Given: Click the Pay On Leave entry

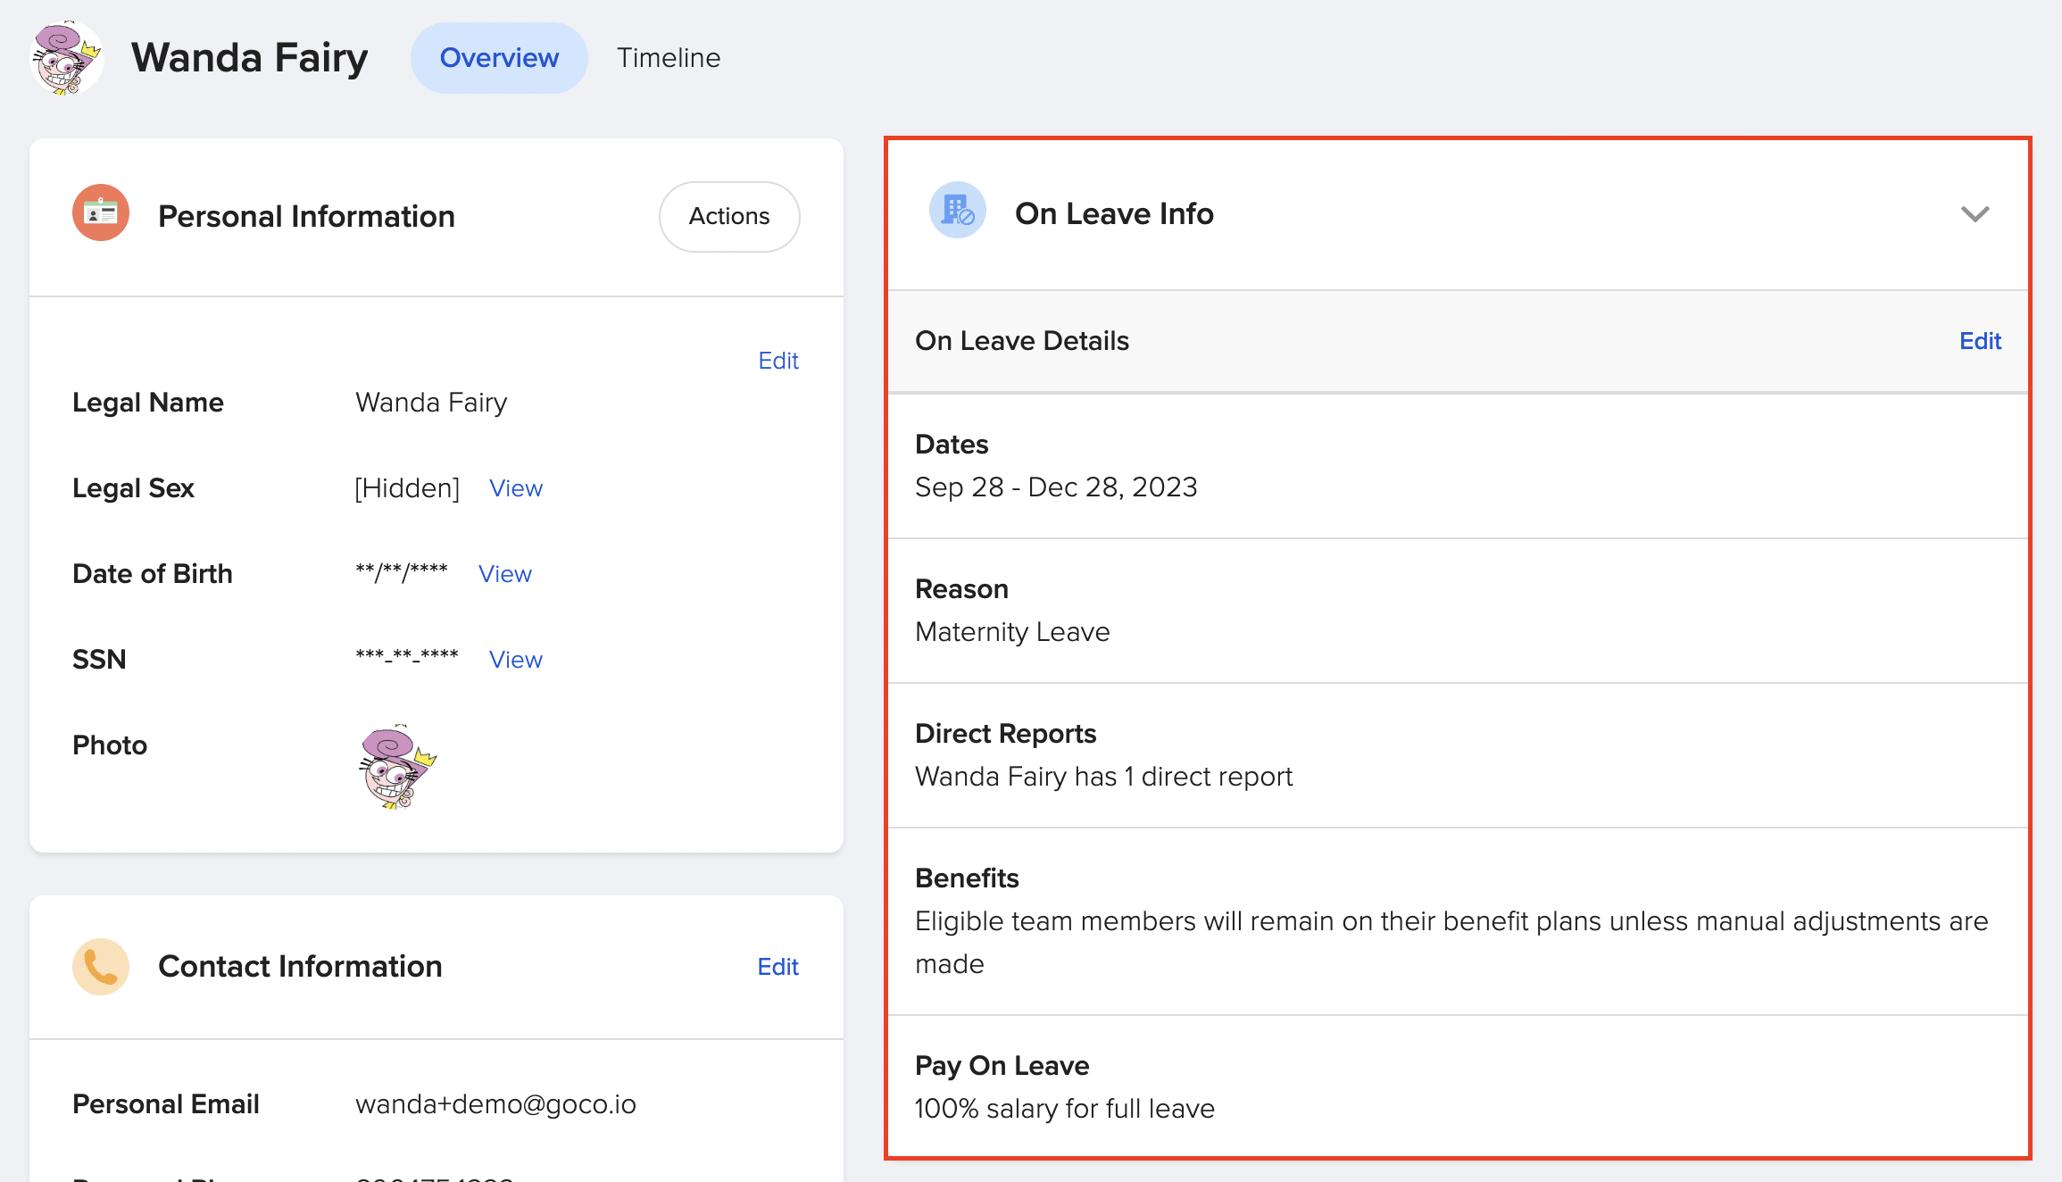Looking at the screenshot, I should pyautogui.click(x=1064, y=1086).
